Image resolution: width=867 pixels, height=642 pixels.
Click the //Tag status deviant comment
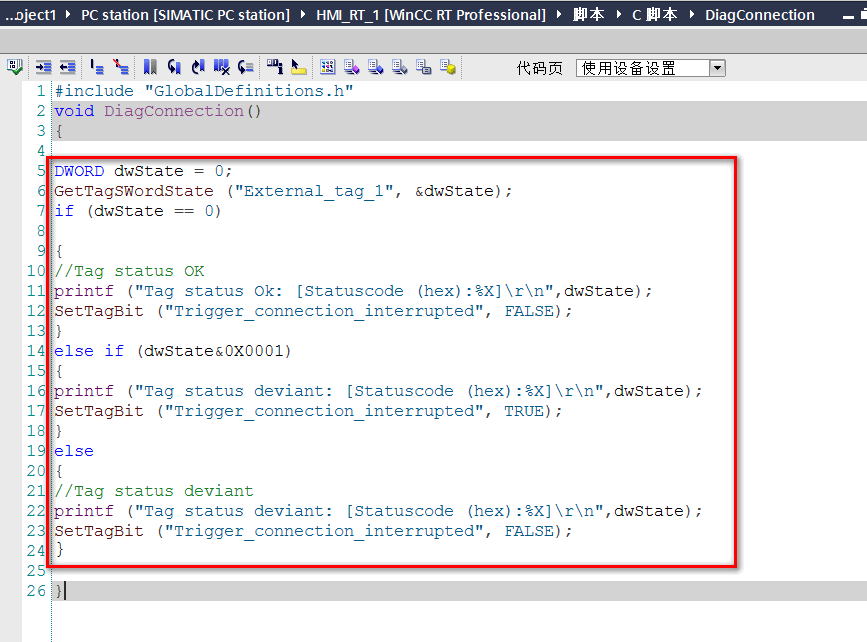coord(154,491)
